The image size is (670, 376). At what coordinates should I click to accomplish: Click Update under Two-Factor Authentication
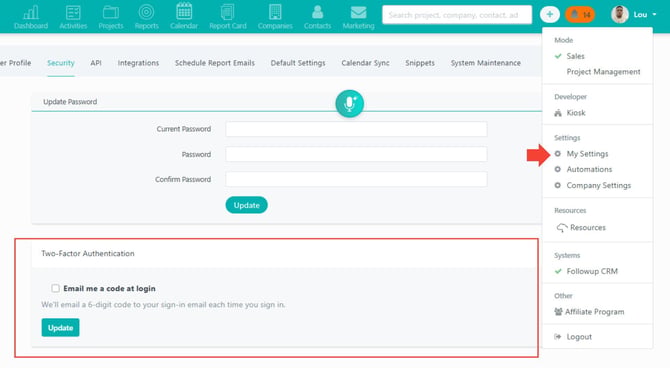[x=60, y=328]
